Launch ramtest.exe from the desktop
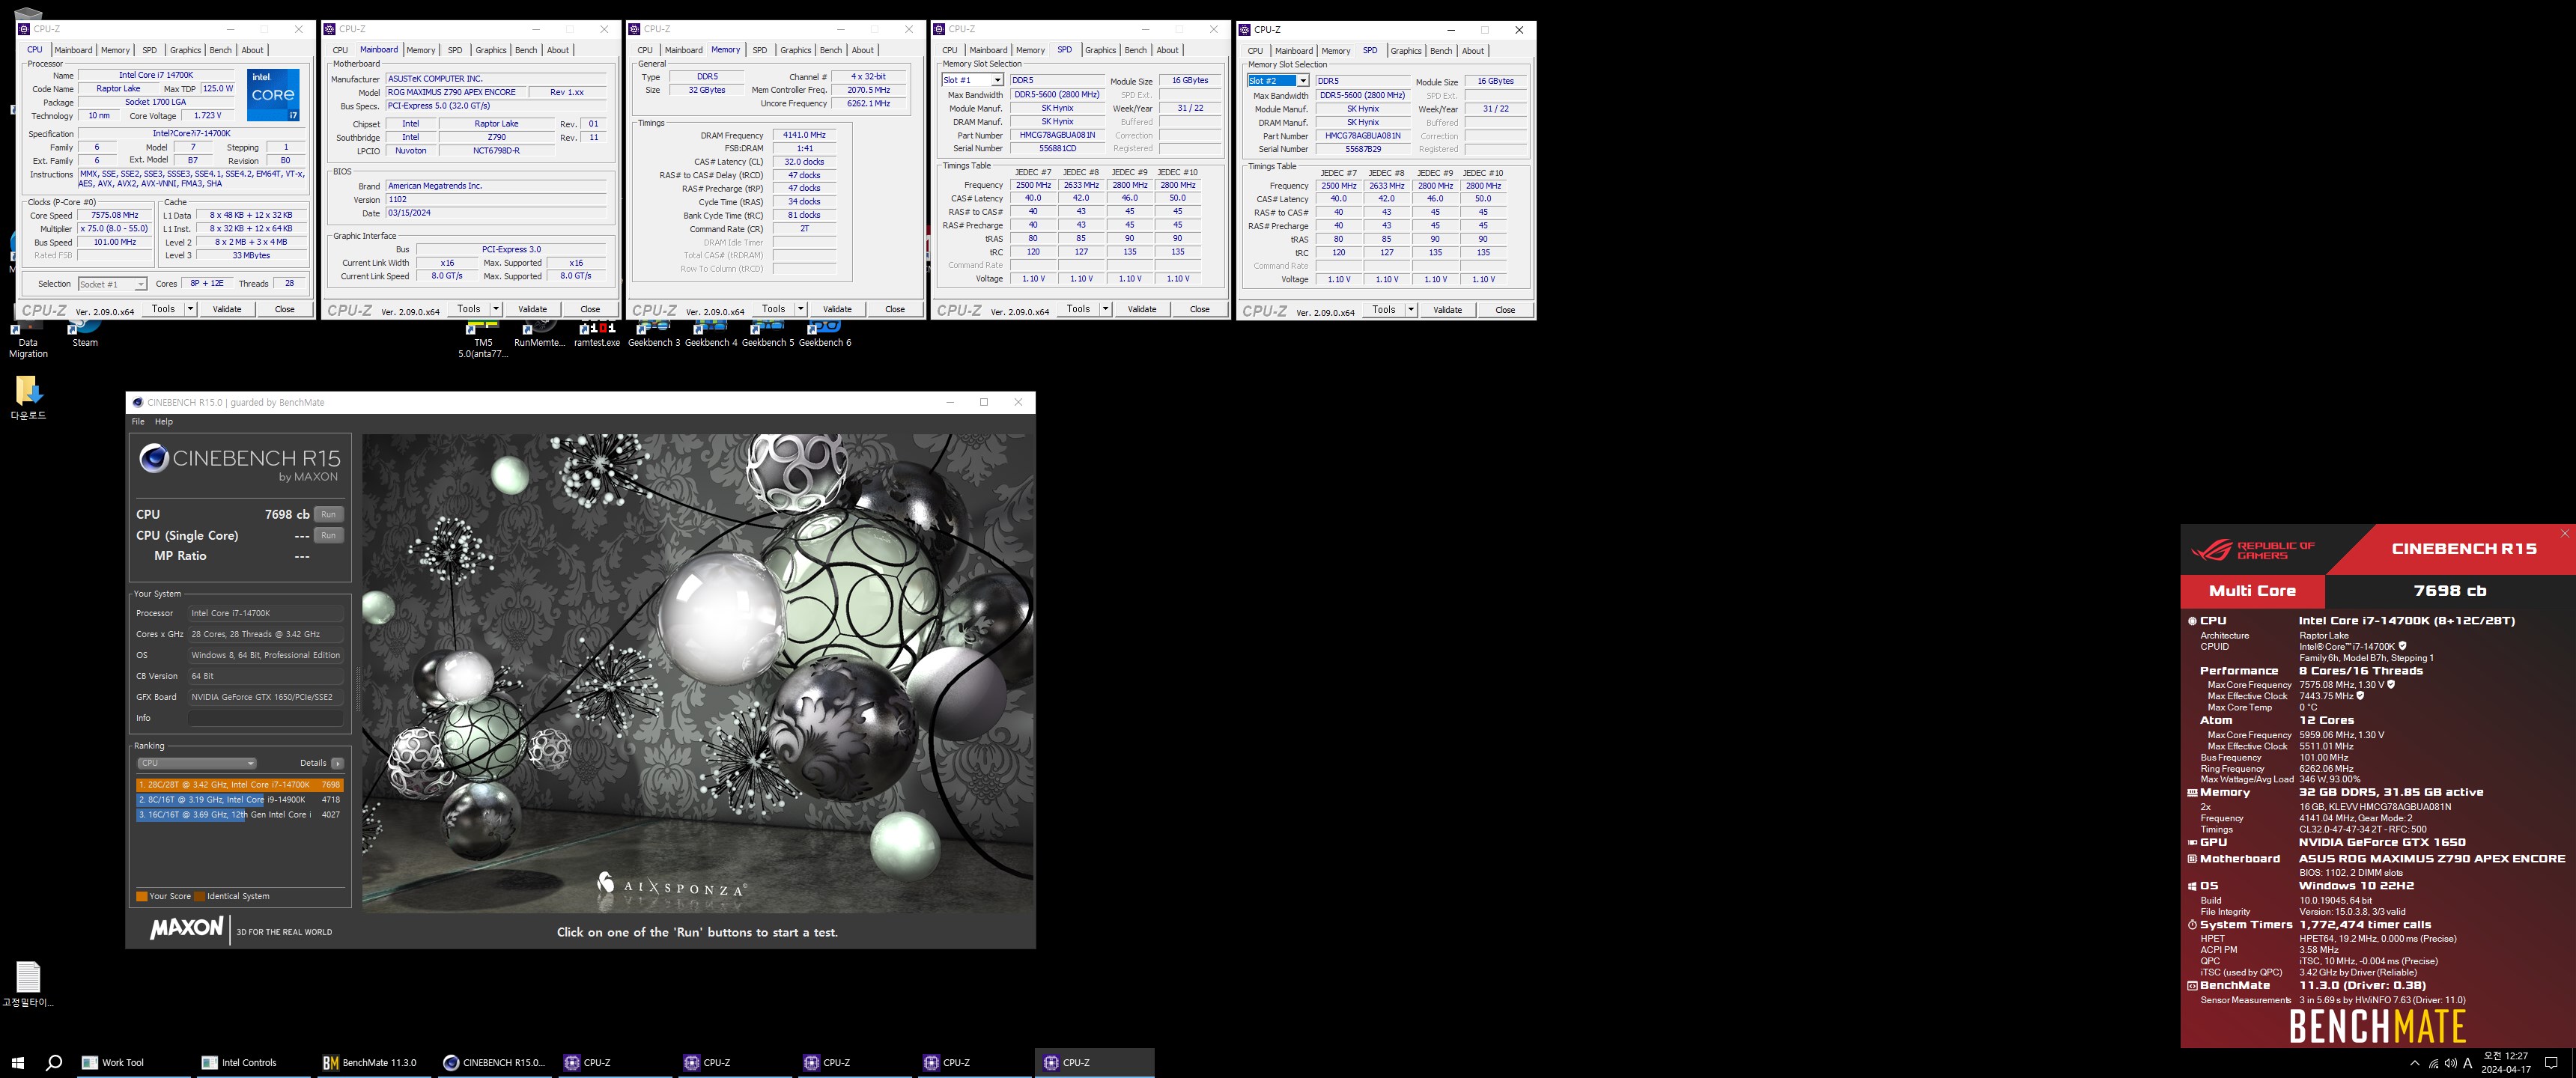The image size is (2576, 1078). 597,335
